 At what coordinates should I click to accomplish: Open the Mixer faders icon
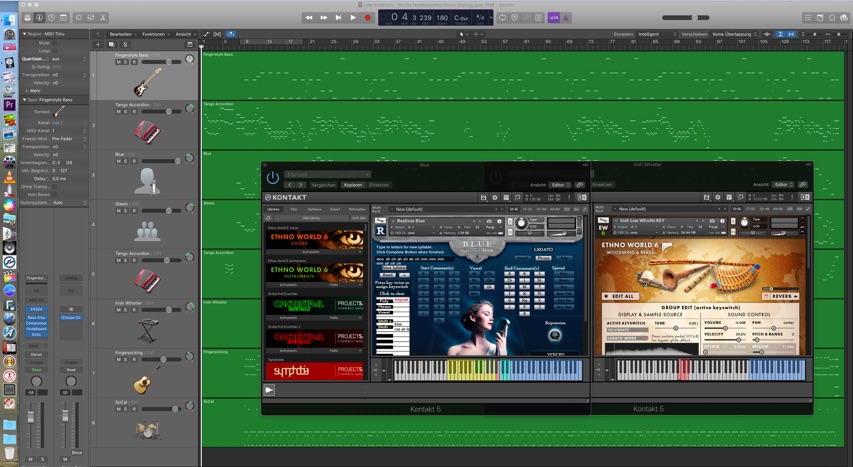point(91,17)
